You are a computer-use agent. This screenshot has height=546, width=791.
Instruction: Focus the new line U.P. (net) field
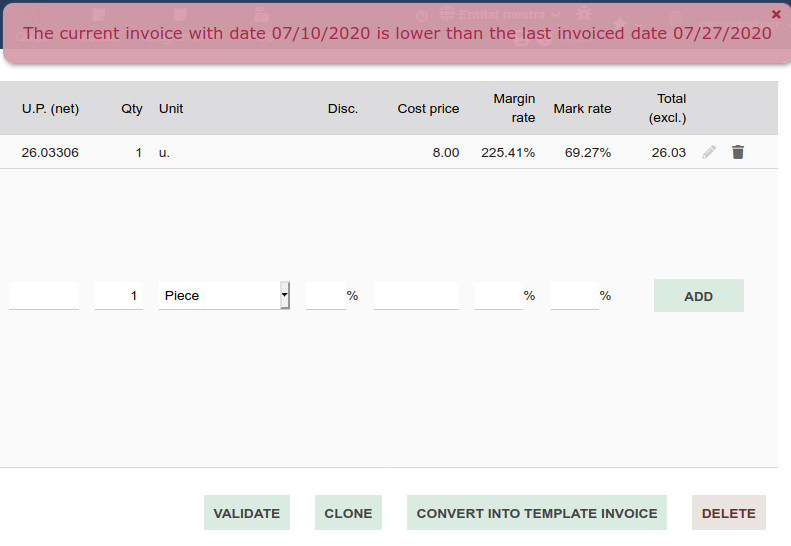tap(44, 295)
